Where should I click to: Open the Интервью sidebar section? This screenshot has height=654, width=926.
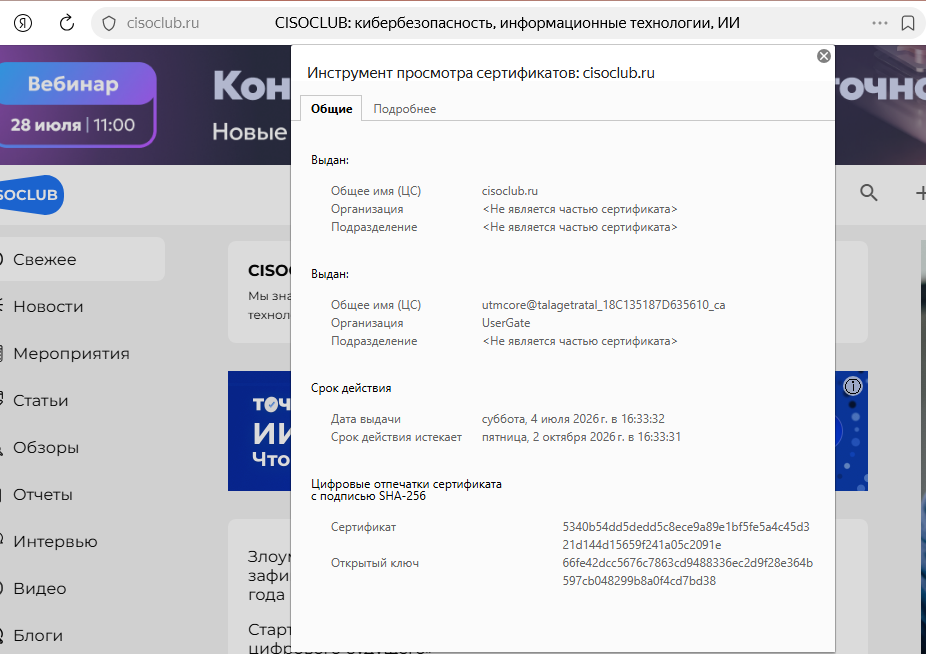[55, 542]
